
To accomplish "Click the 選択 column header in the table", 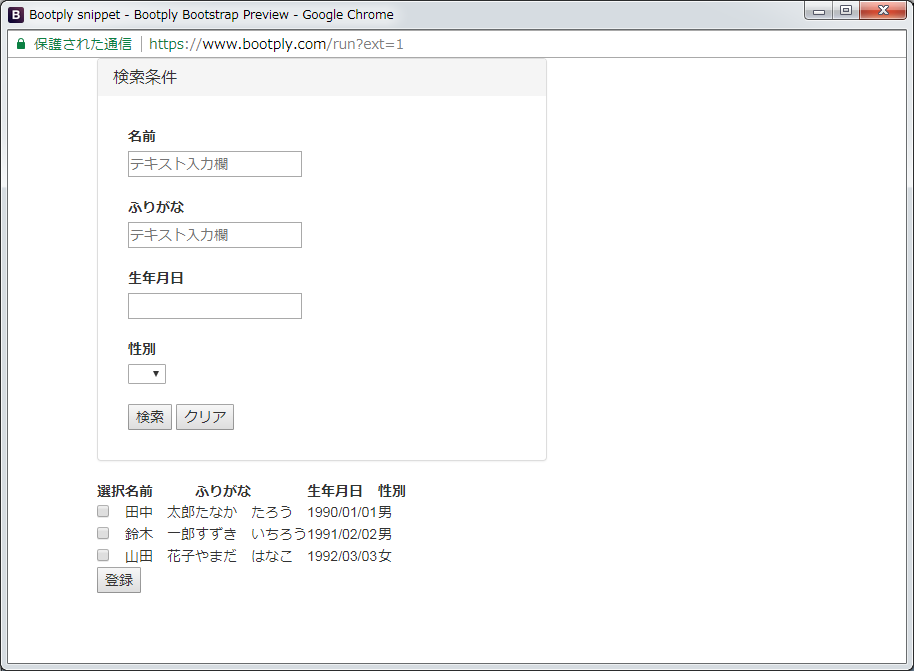I will (106, 491).
